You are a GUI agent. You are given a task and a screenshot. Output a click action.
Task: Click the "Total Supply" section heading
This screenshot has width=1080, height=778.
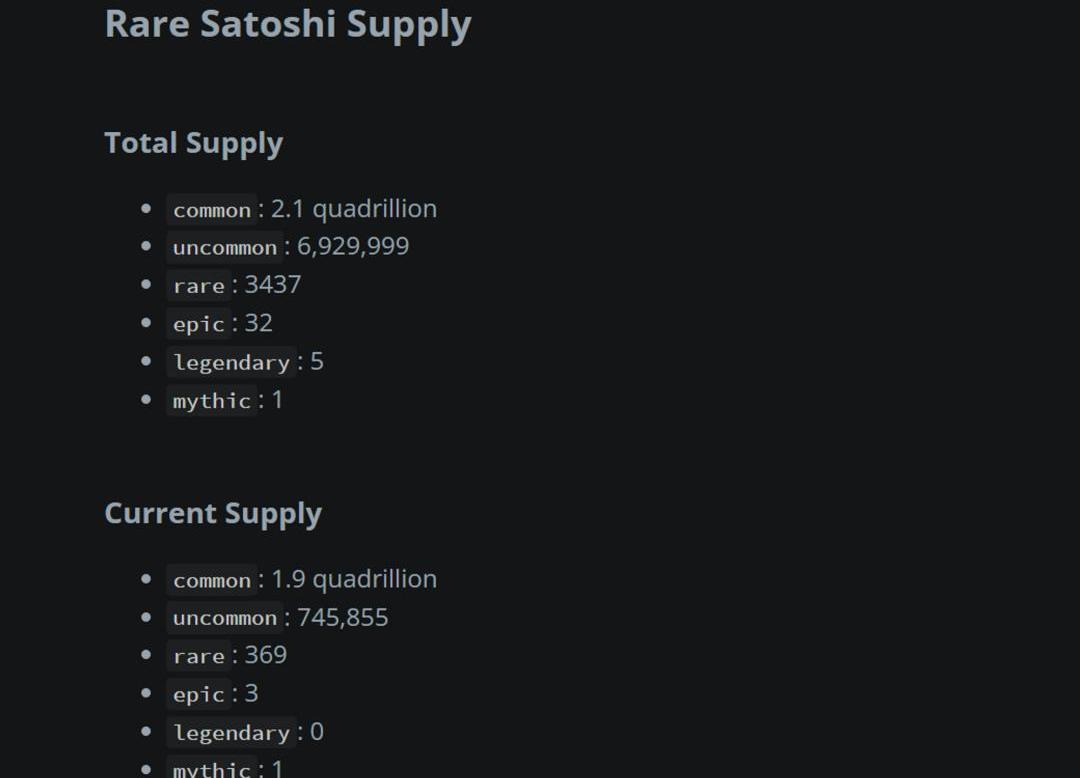(x=193, y=143)
